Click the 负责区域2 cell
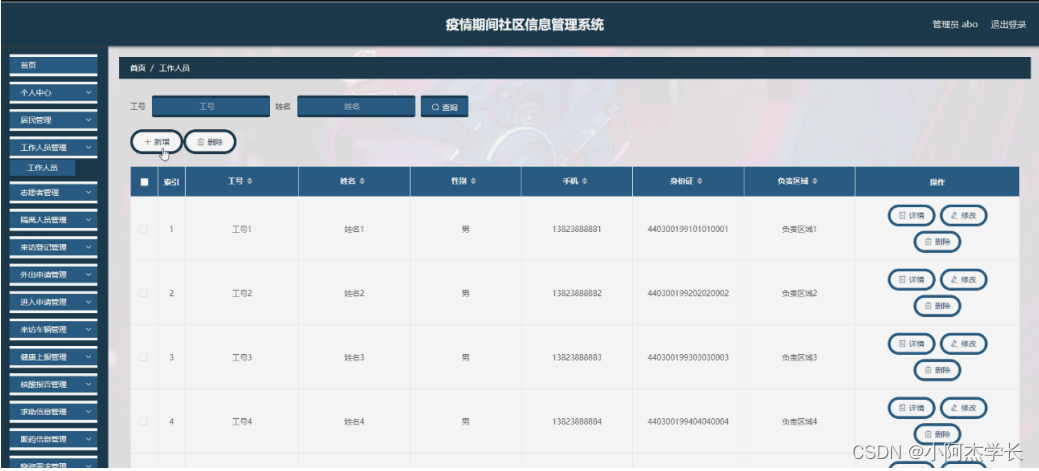 pos(799,293)
